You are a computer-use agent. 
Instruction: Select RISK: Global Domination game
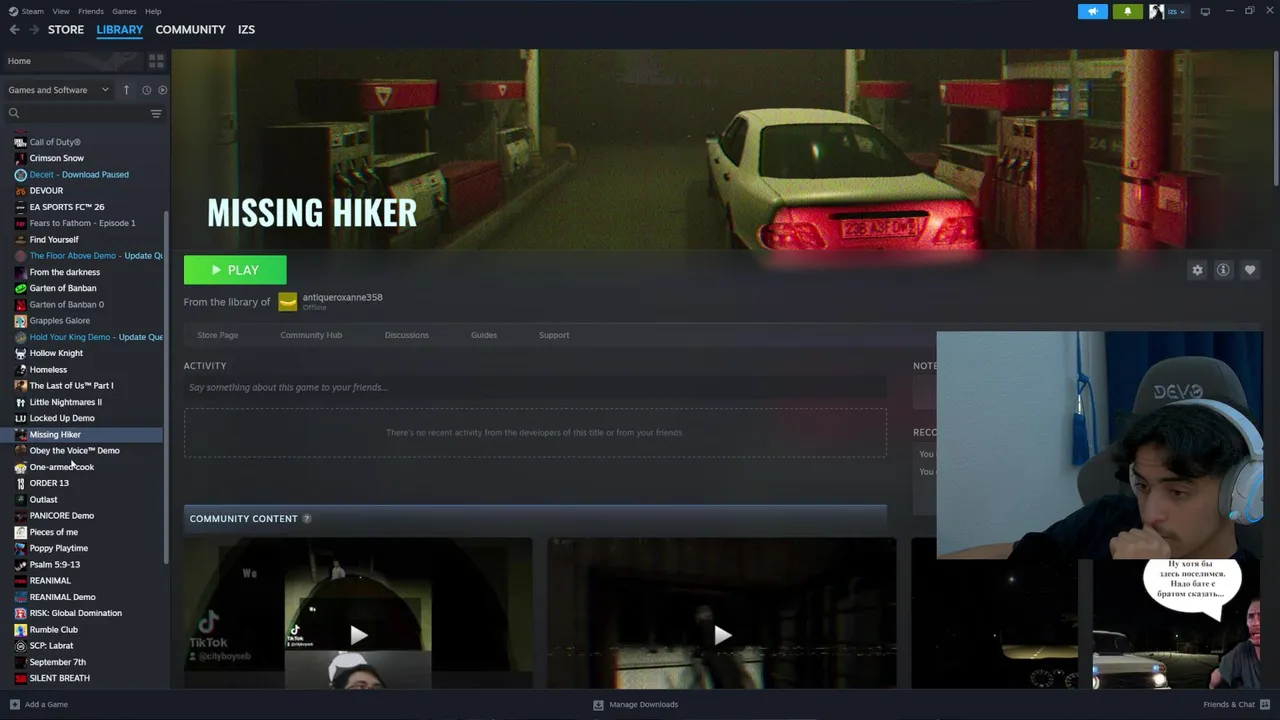76,613
